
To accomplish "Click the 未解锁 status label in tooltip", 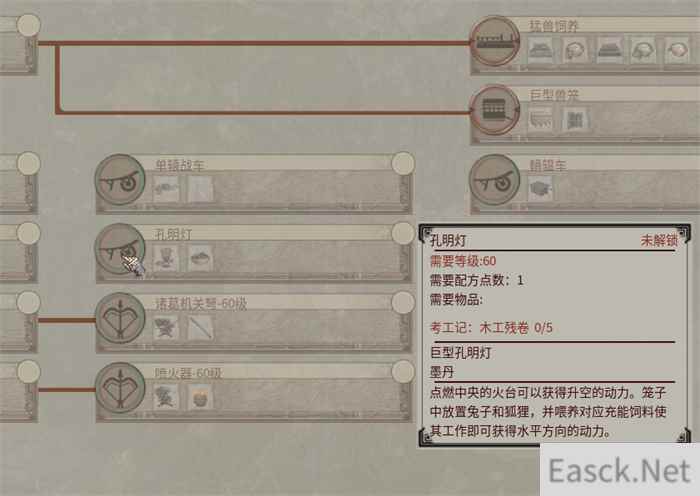I will click(x=659, y=241).
